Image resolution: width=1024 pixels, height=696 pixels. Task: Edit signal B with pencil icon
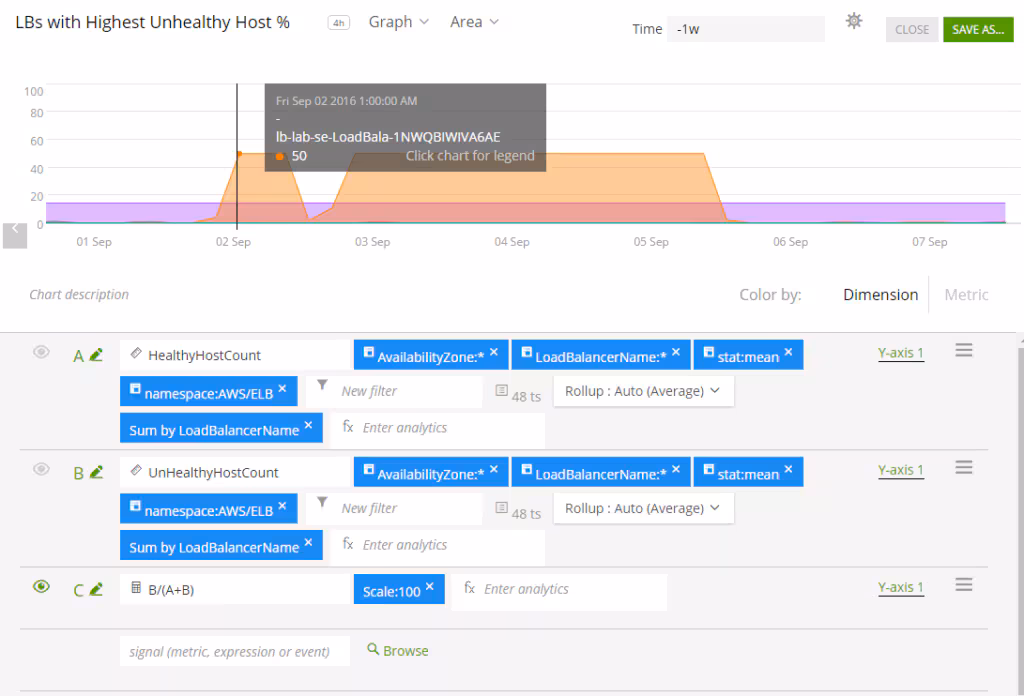pyautogui.click(x=96, y=473)
